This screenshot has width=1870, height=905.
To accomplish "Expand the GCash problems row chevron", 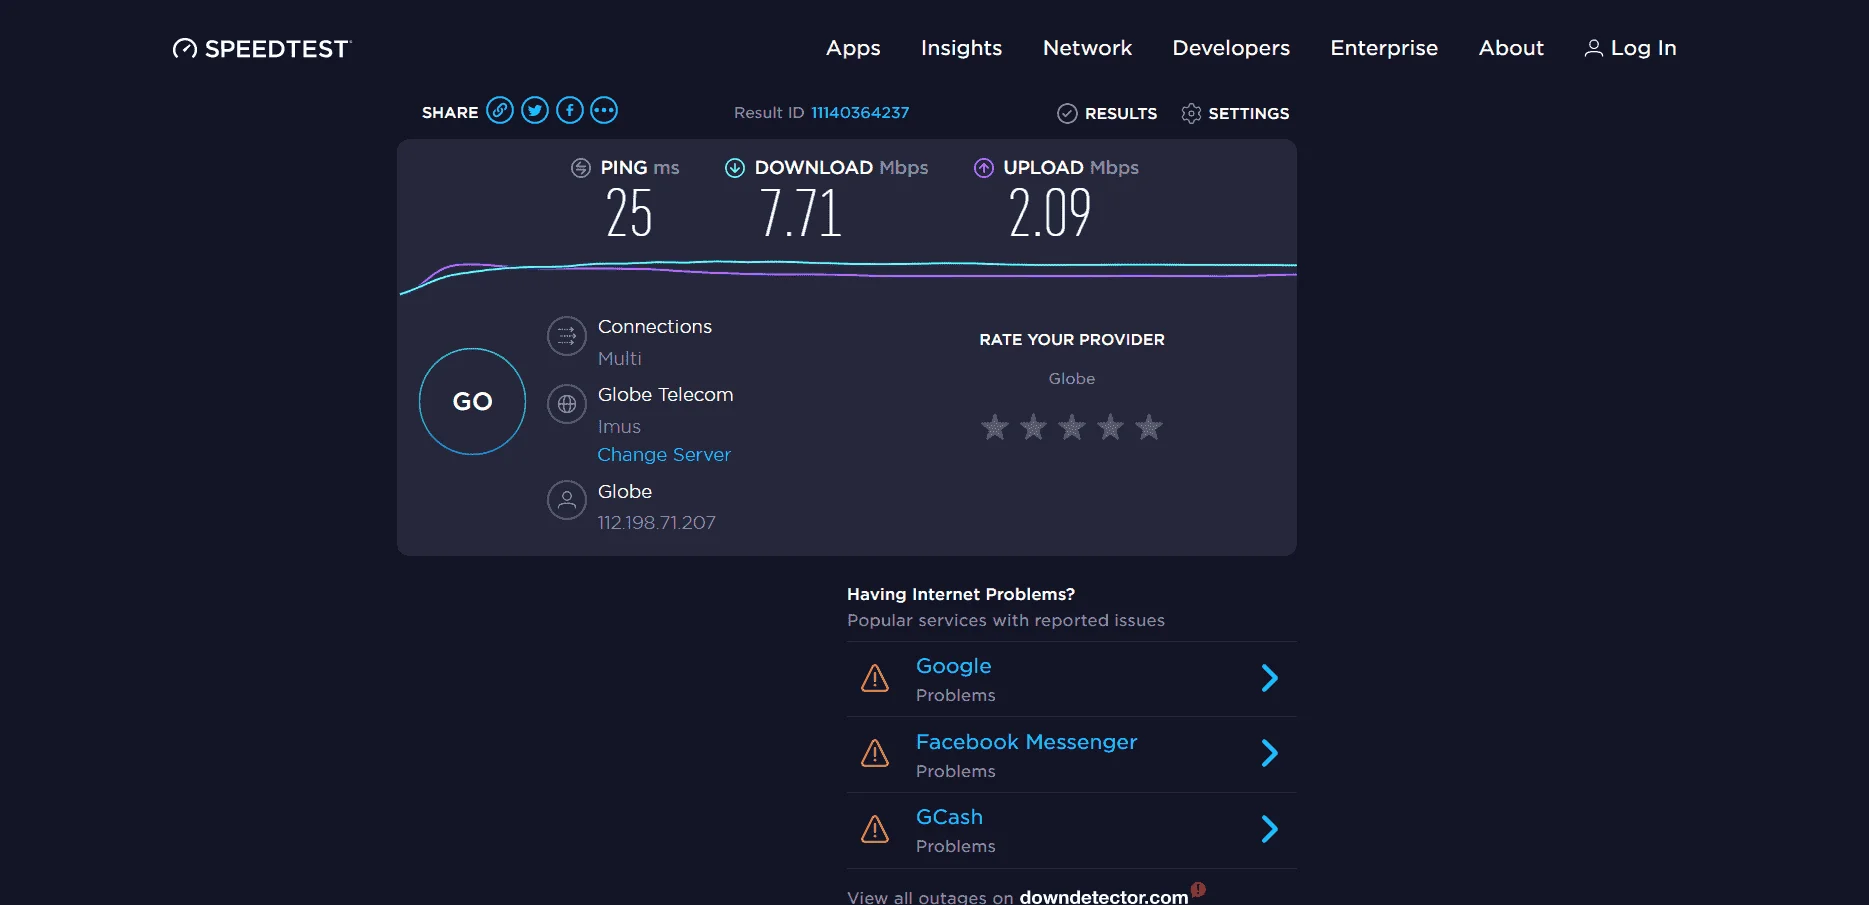I will click(x=1270, y=829).
